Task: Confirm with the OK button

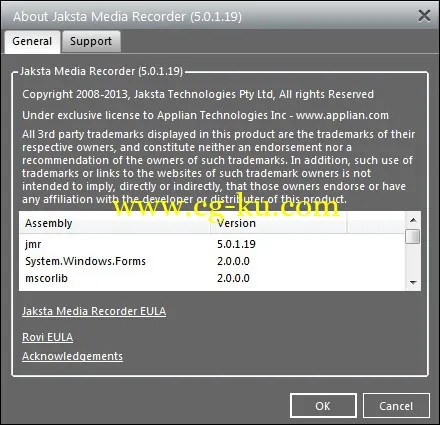Action: tap(323, 406)
